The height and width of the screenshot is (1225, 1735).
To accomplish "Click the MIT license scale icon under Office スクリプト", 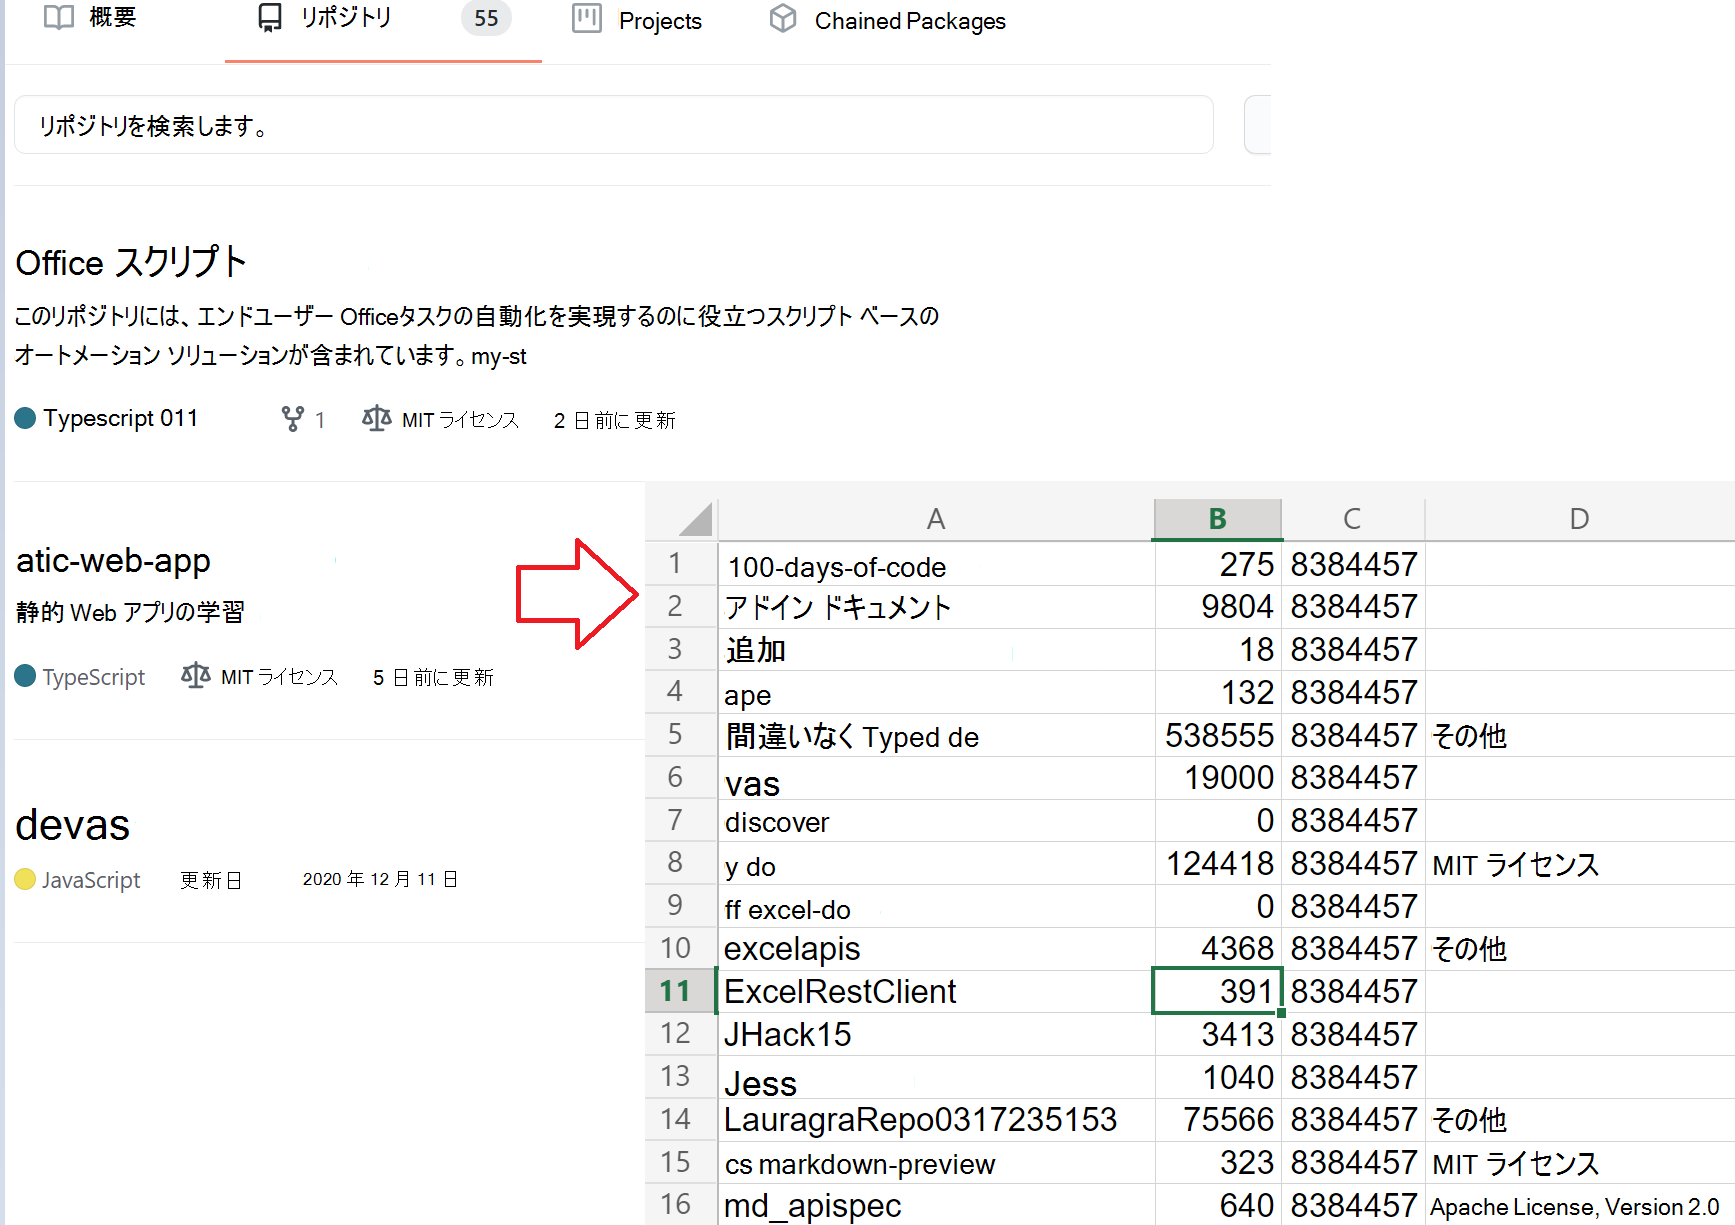I will click(376, 419).
